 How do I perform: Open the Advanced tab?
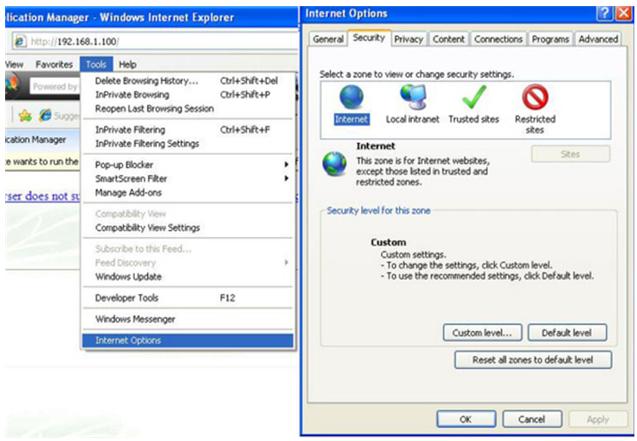[598, 39]
